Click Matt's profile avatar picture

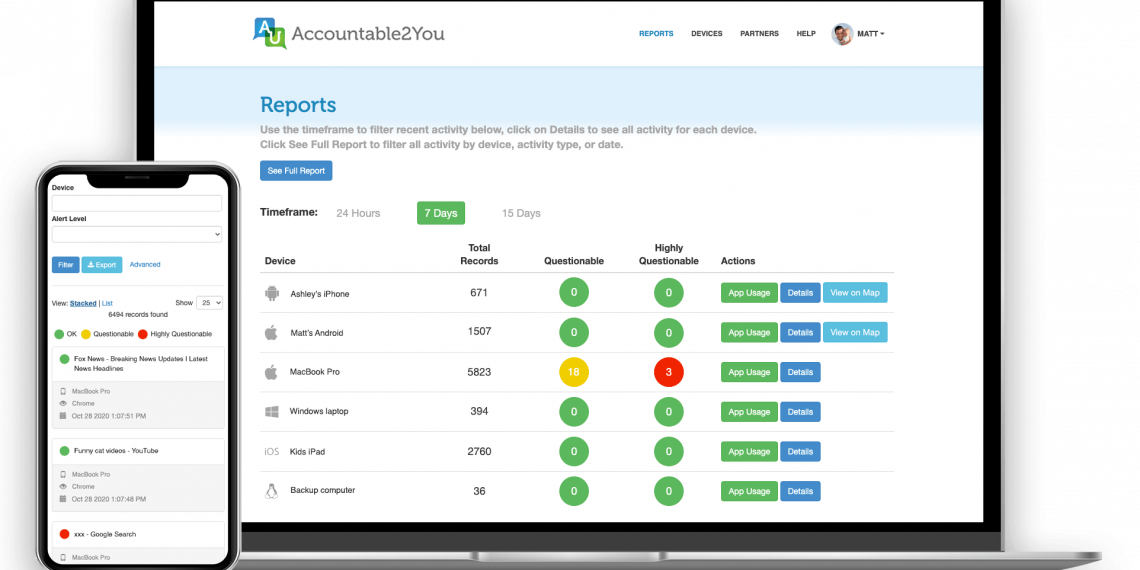pyautogui.click(x=842, y=33)
